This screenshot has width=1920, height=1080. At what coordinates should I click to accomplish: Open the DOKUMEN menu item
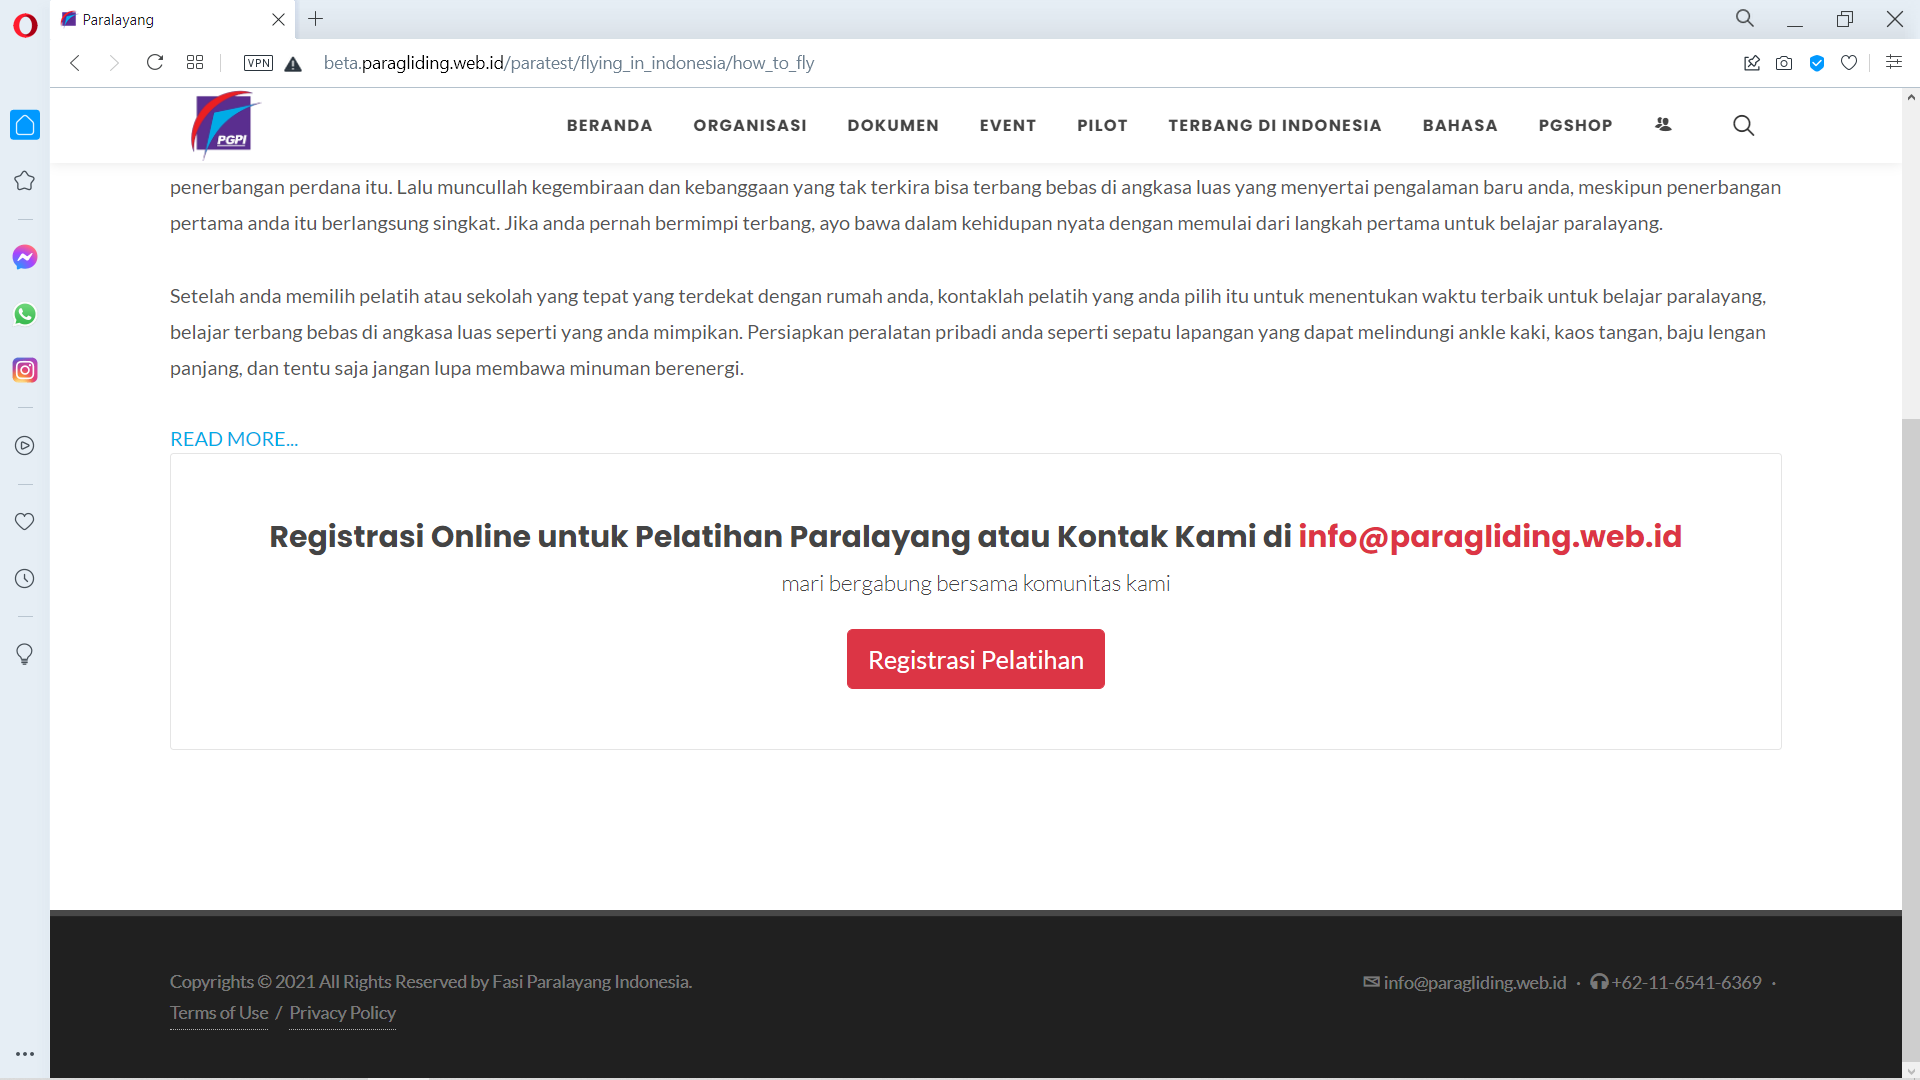[893, 125]
